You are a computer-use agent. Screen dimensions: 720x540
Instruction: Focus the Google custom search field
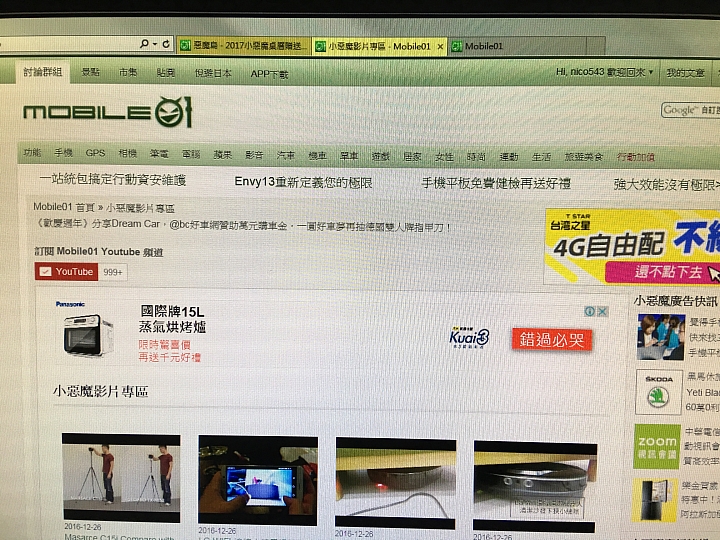pyautogui.click(x=690, y=110)
